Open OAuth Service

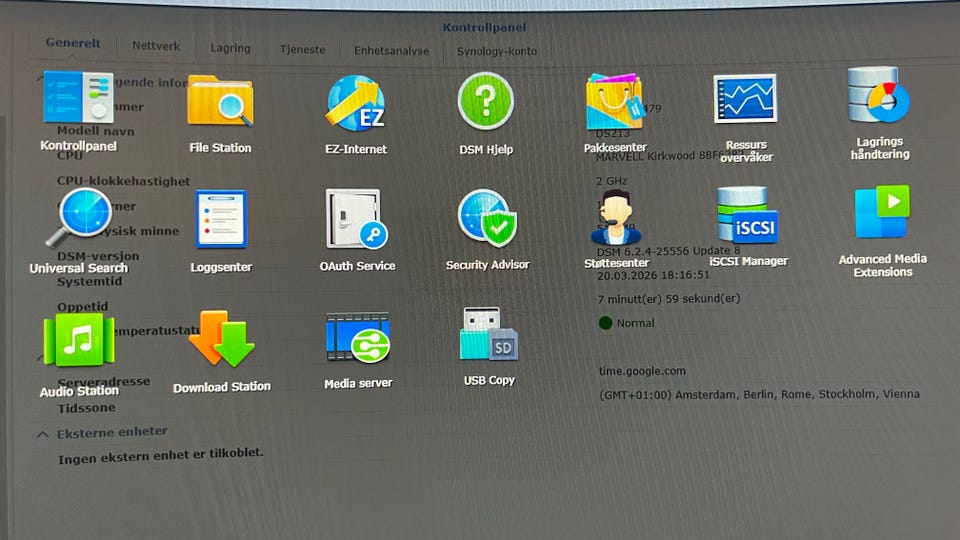pyautogui.click(x=357, y=219)
